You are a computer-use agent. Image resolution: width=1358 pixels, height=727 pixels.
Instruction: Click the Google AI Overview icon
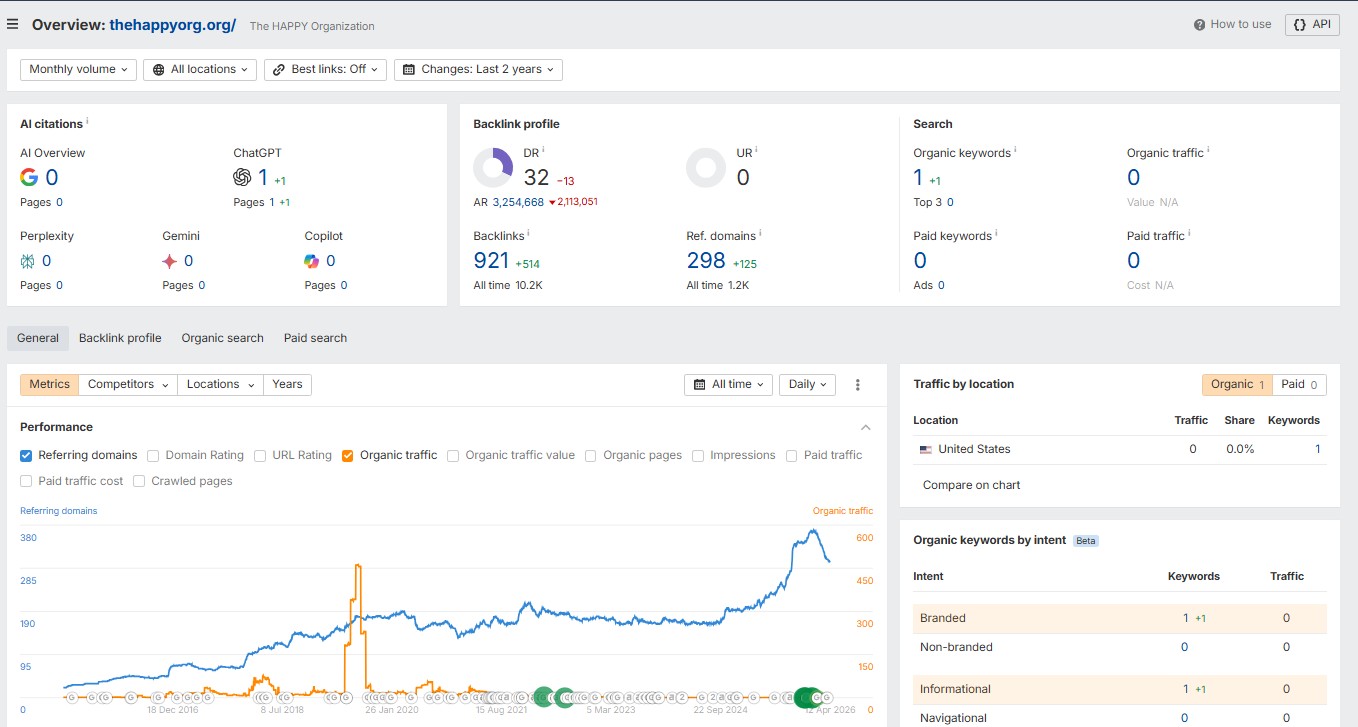[29, 177]
